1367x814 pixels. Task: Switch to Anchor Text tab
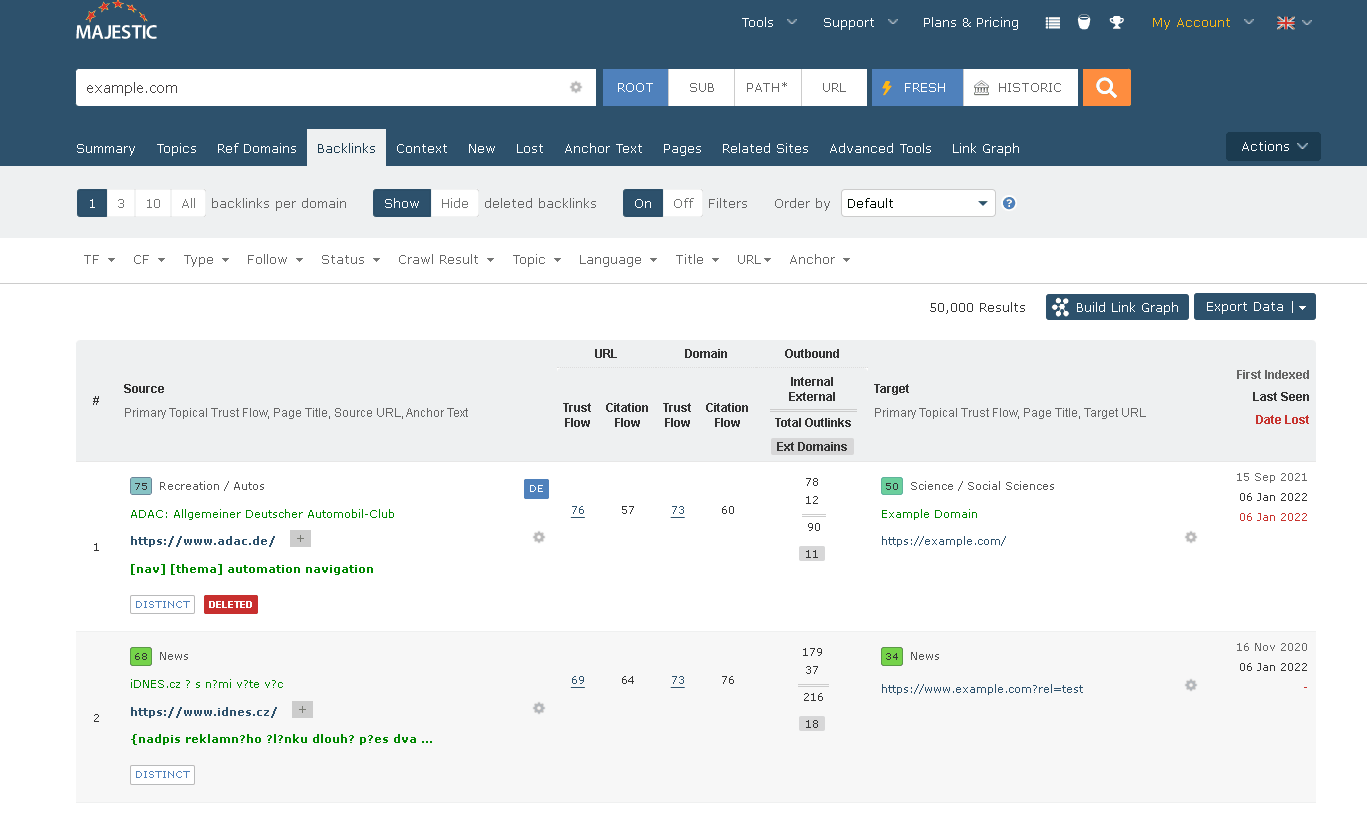603,148
